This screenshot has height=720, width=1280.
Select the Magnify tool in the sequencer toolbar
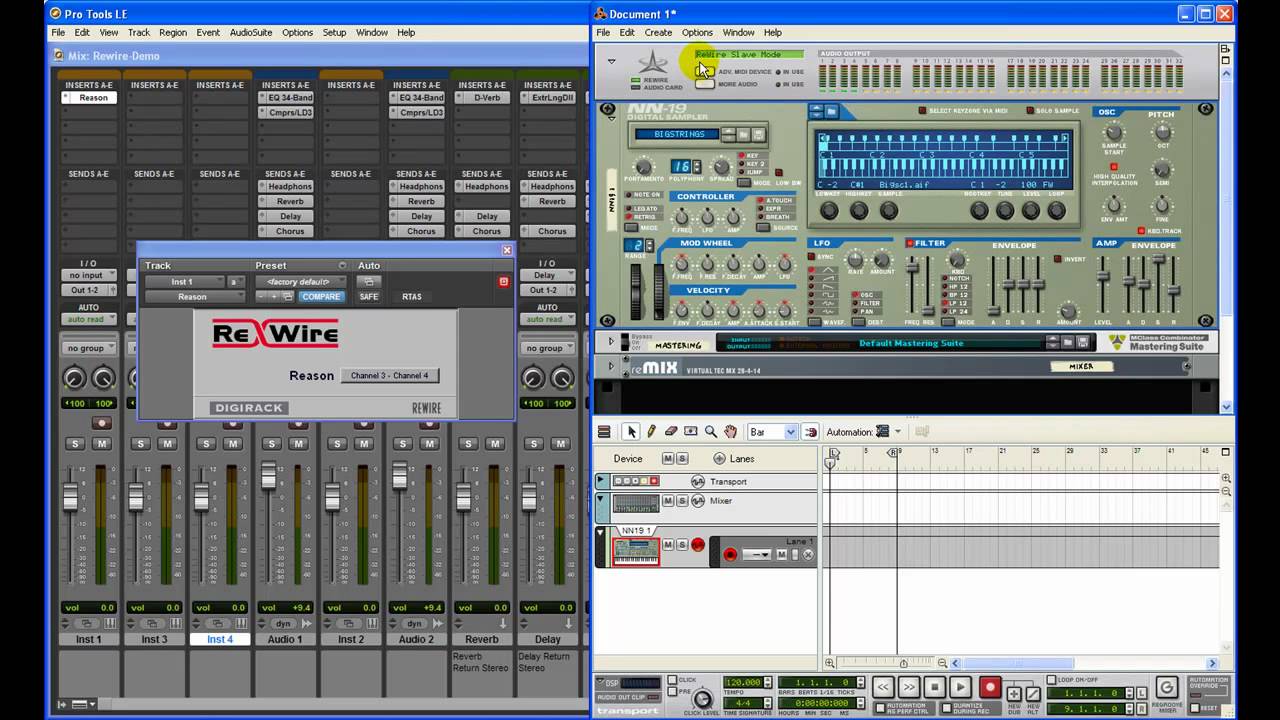click(x=711, y=432)
